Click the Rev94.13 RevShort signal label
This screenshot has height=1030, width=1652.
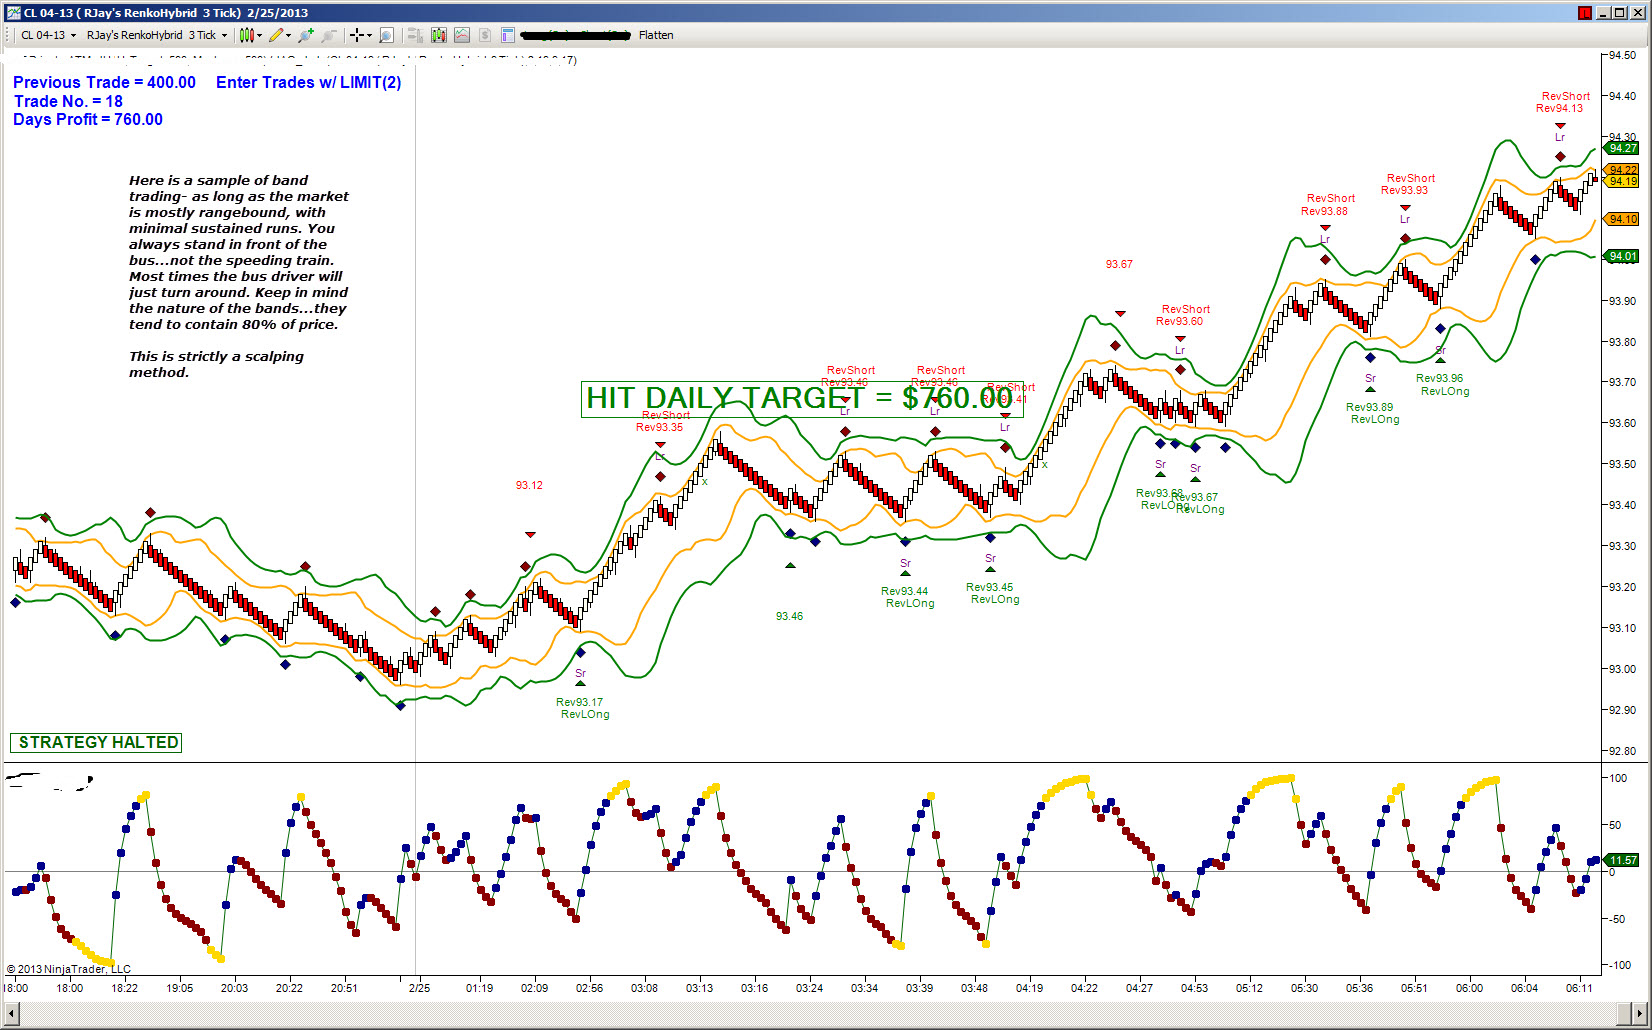coord(1563,102)
